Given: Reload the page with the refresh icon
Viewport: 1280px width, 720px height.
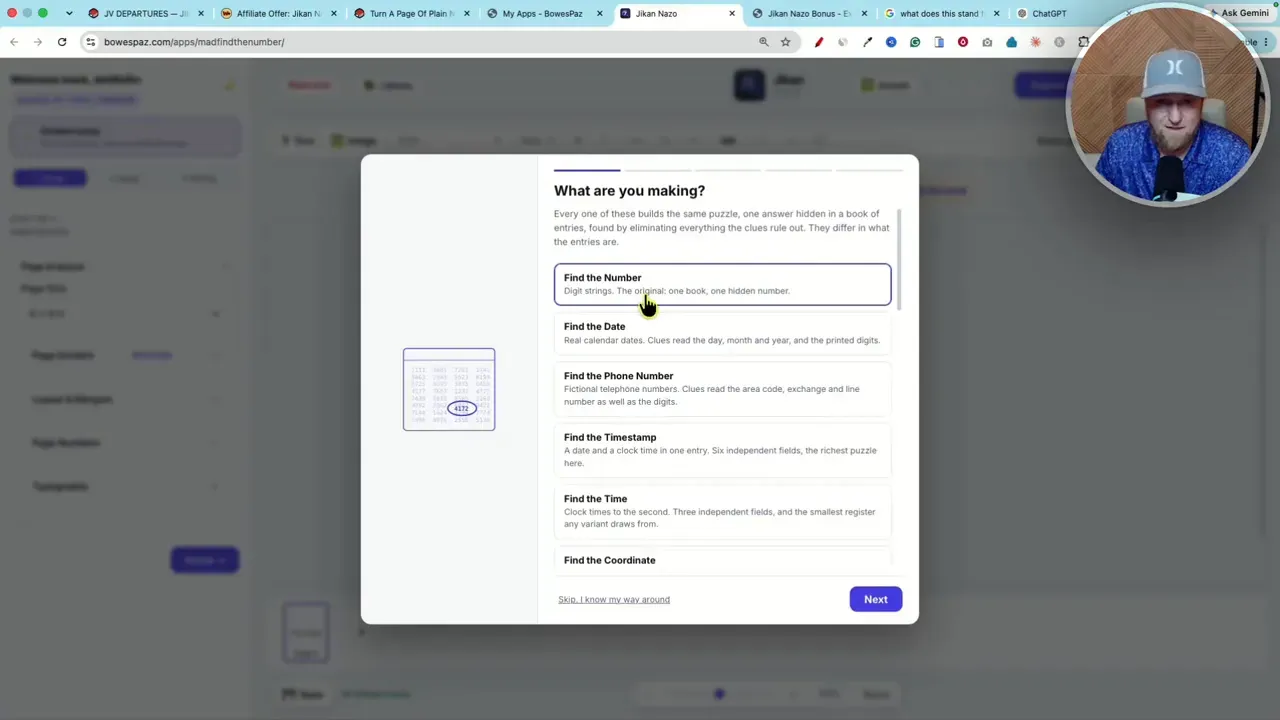Looking at the screenshot, I should 62,42.
